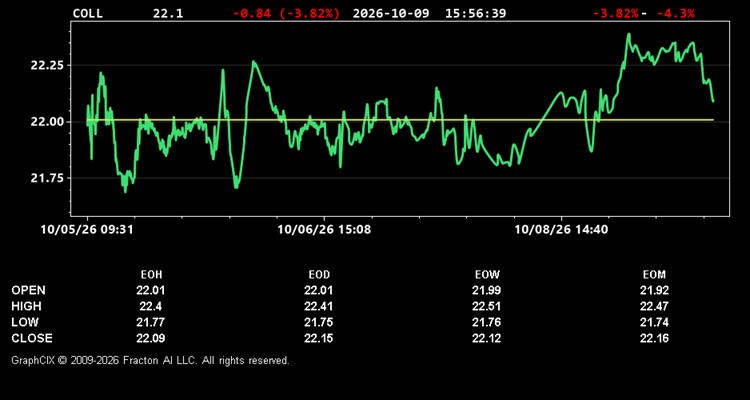Viewport: 750px width, 400px height.
Task: Select the EOW high value 22.51
Action: coord(486,306)
